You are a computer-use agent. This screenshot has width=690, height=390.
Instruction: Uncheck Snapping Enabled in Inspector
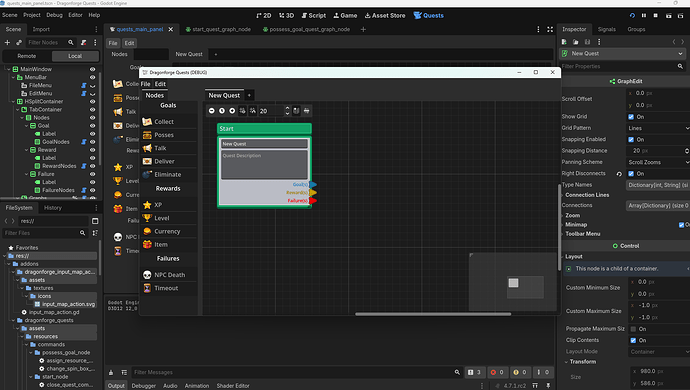click(x=631, y=140)
